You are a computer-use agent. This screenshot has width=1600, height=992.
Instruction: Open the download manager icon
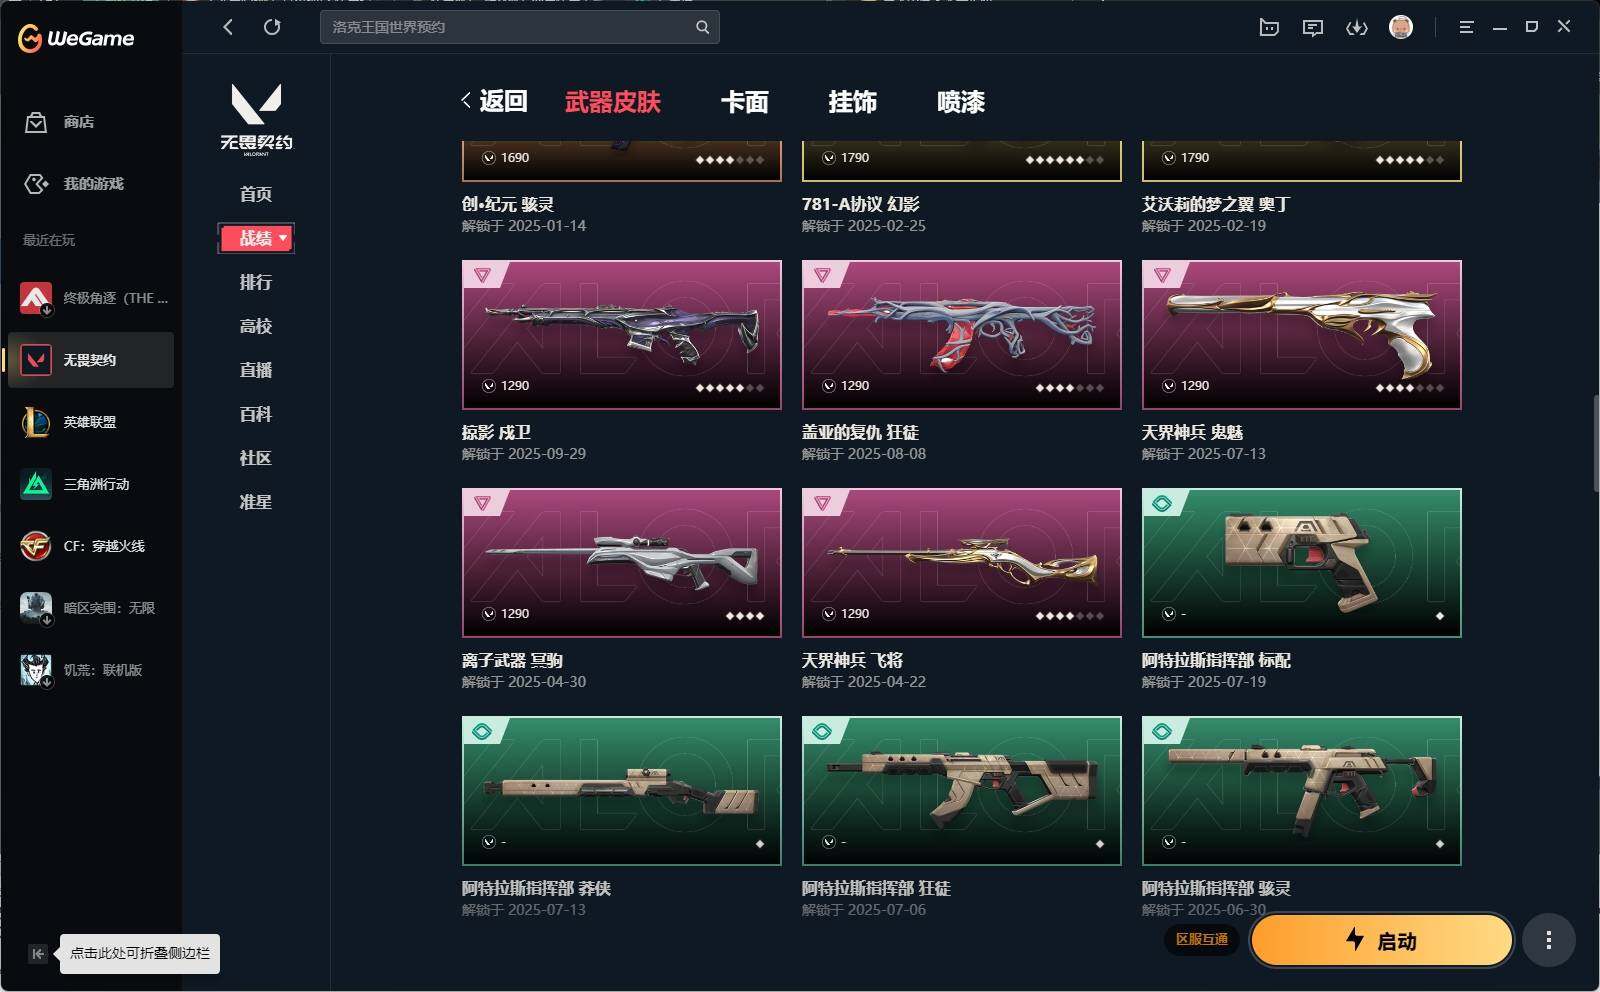click(x=1357, y=28)
